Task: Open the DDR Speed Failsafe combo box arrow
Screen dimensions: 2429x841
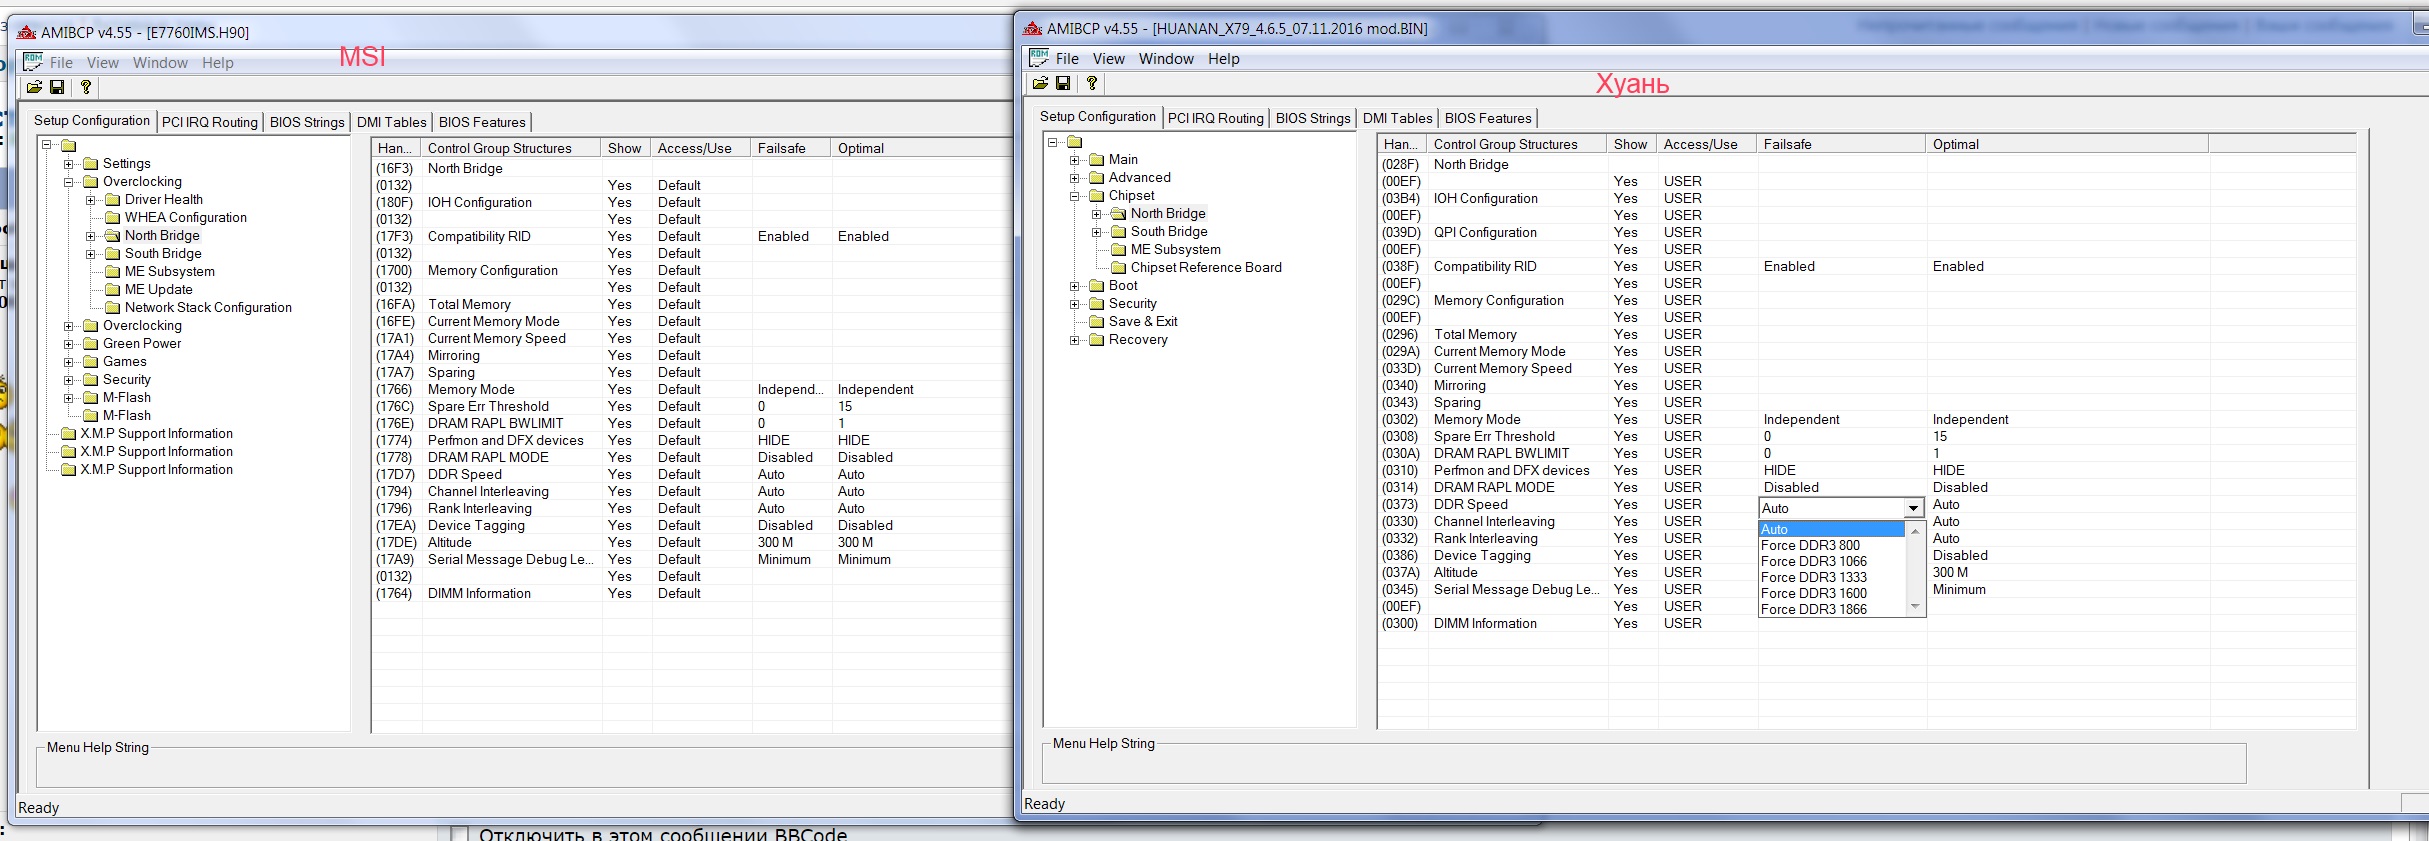Action: [1913, 508]
